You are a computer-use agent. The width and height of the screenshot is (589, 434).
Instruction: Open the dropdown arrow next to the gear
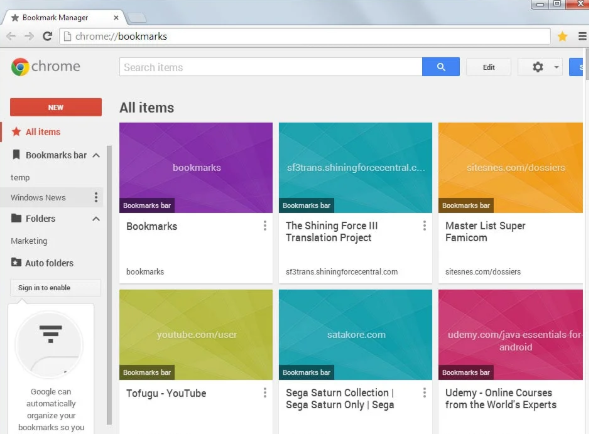click(556, 67)
